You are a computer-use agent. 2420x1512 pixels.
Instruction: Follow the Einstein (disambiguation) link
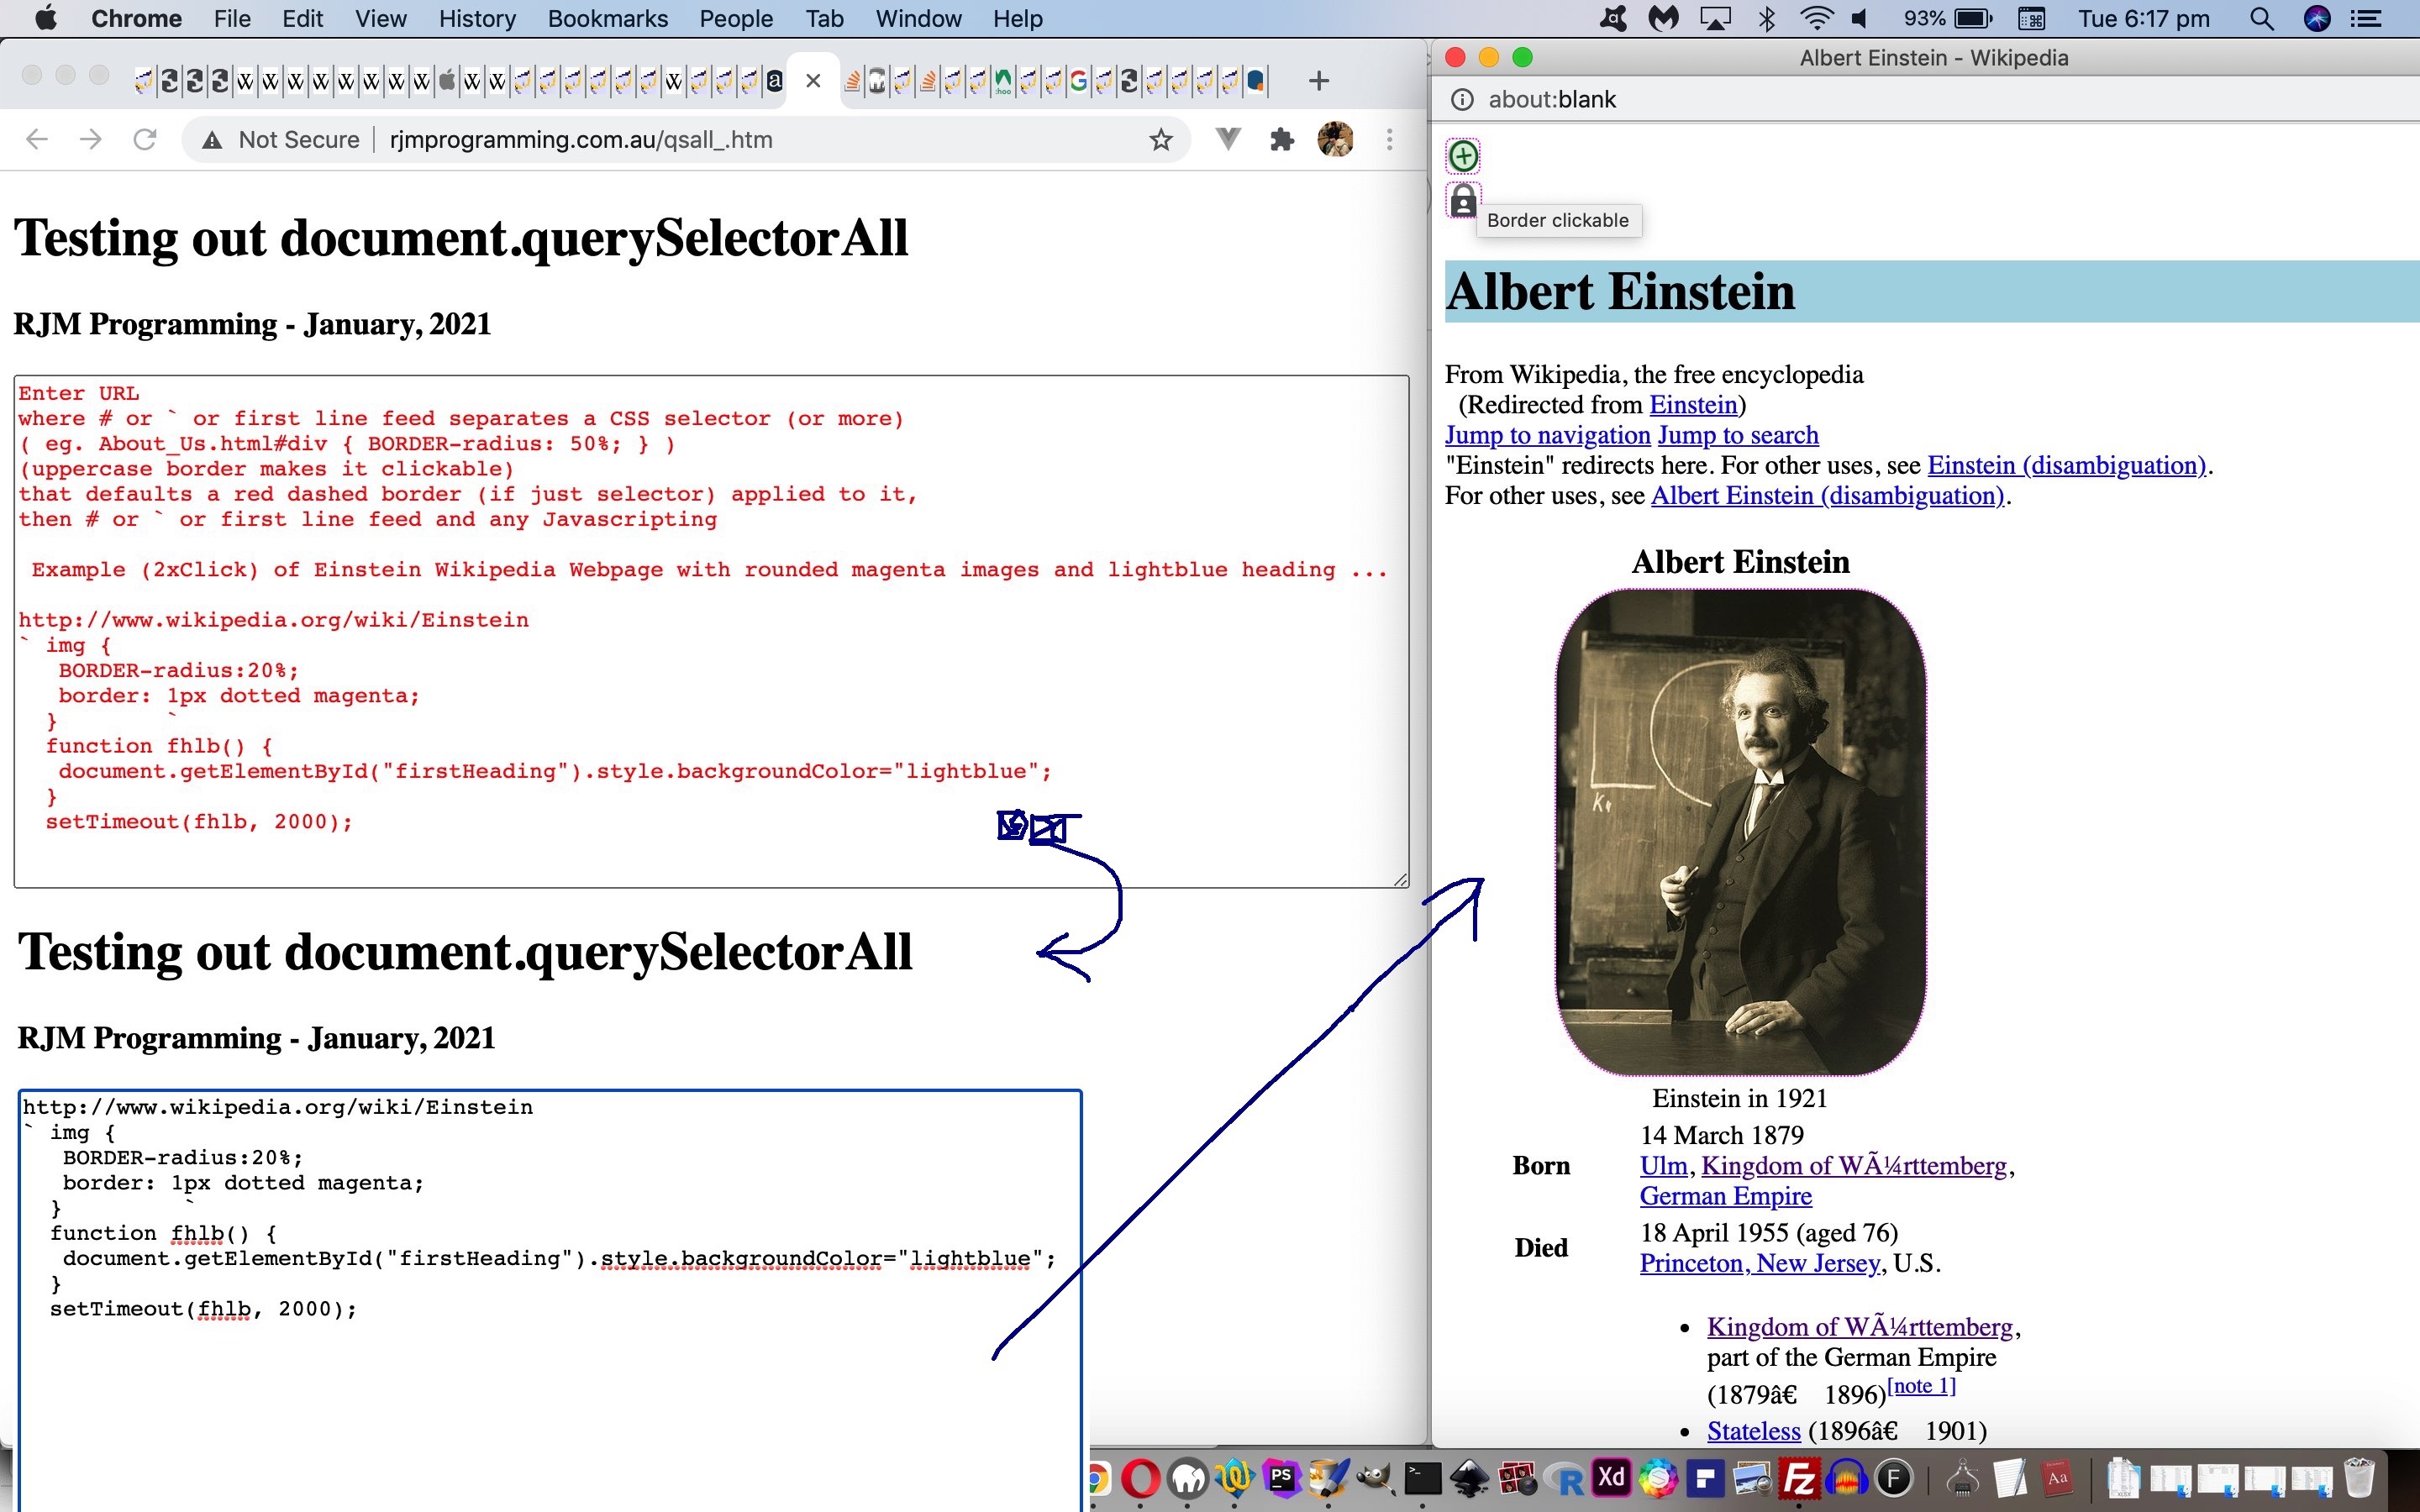click(x=2066, y=466)
